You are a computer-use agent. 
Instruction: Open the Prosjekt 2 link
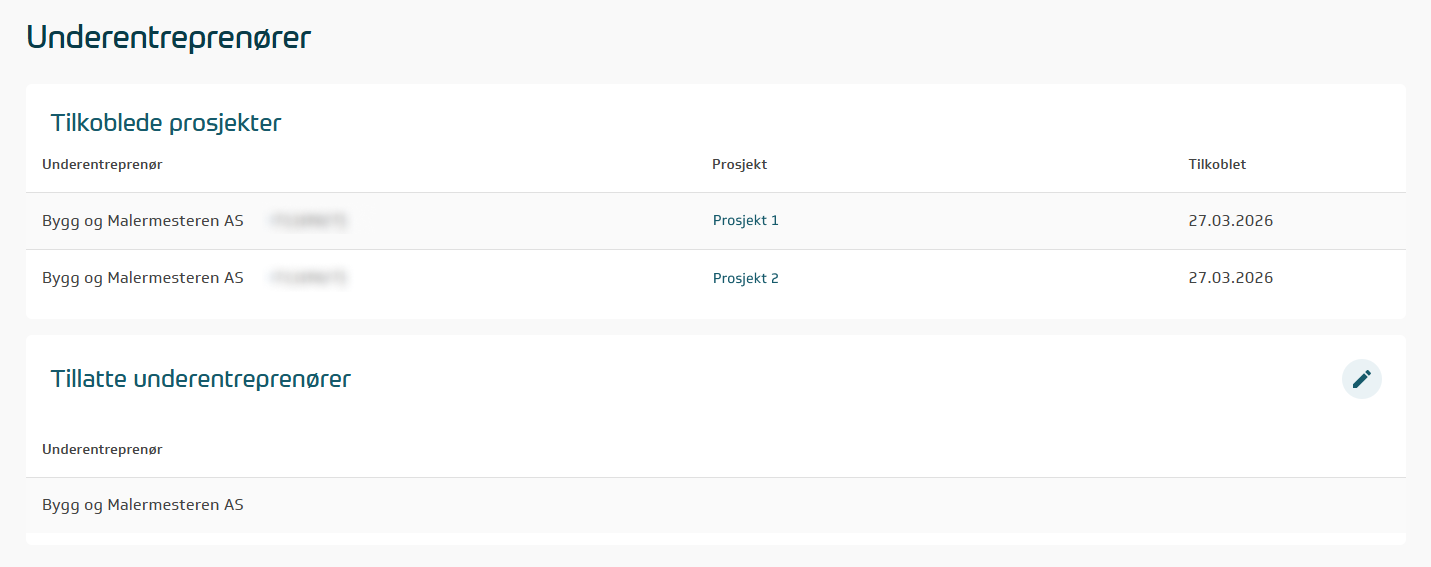coord(745,279)
